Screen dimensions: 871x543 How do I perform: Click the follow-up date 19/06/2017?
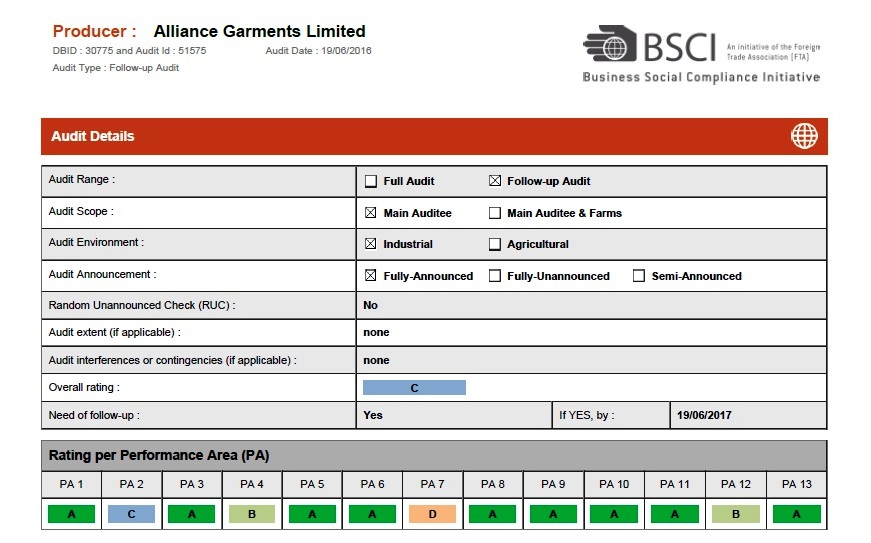pos(704,415)
